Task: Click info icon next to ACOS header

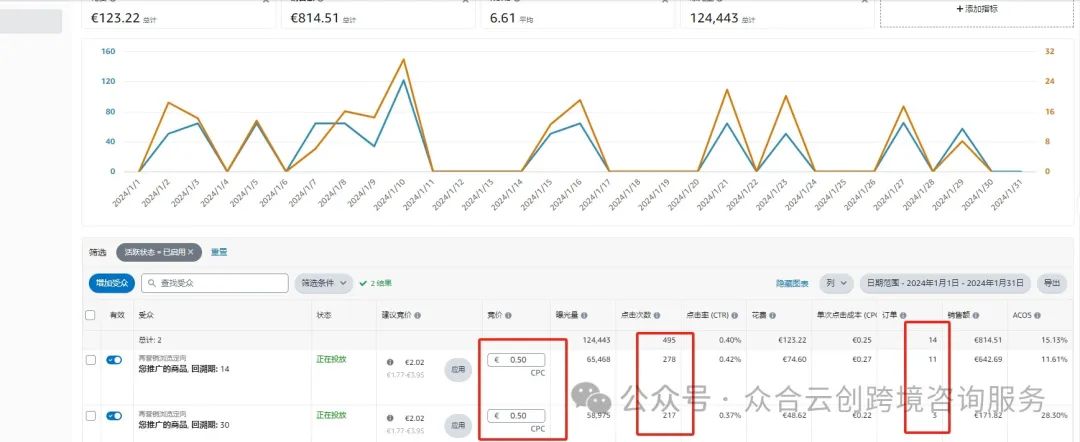Action: 1037,315
